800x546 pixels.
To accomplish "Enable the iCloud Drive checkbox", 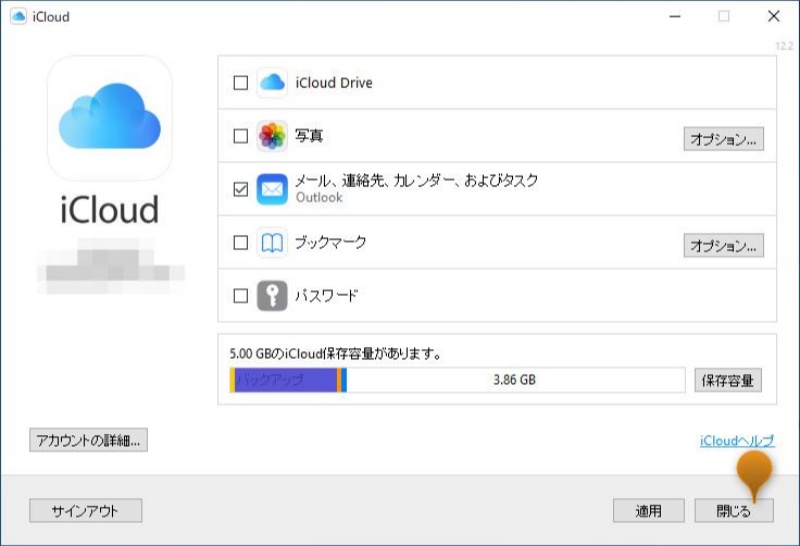I will [240, 83].
